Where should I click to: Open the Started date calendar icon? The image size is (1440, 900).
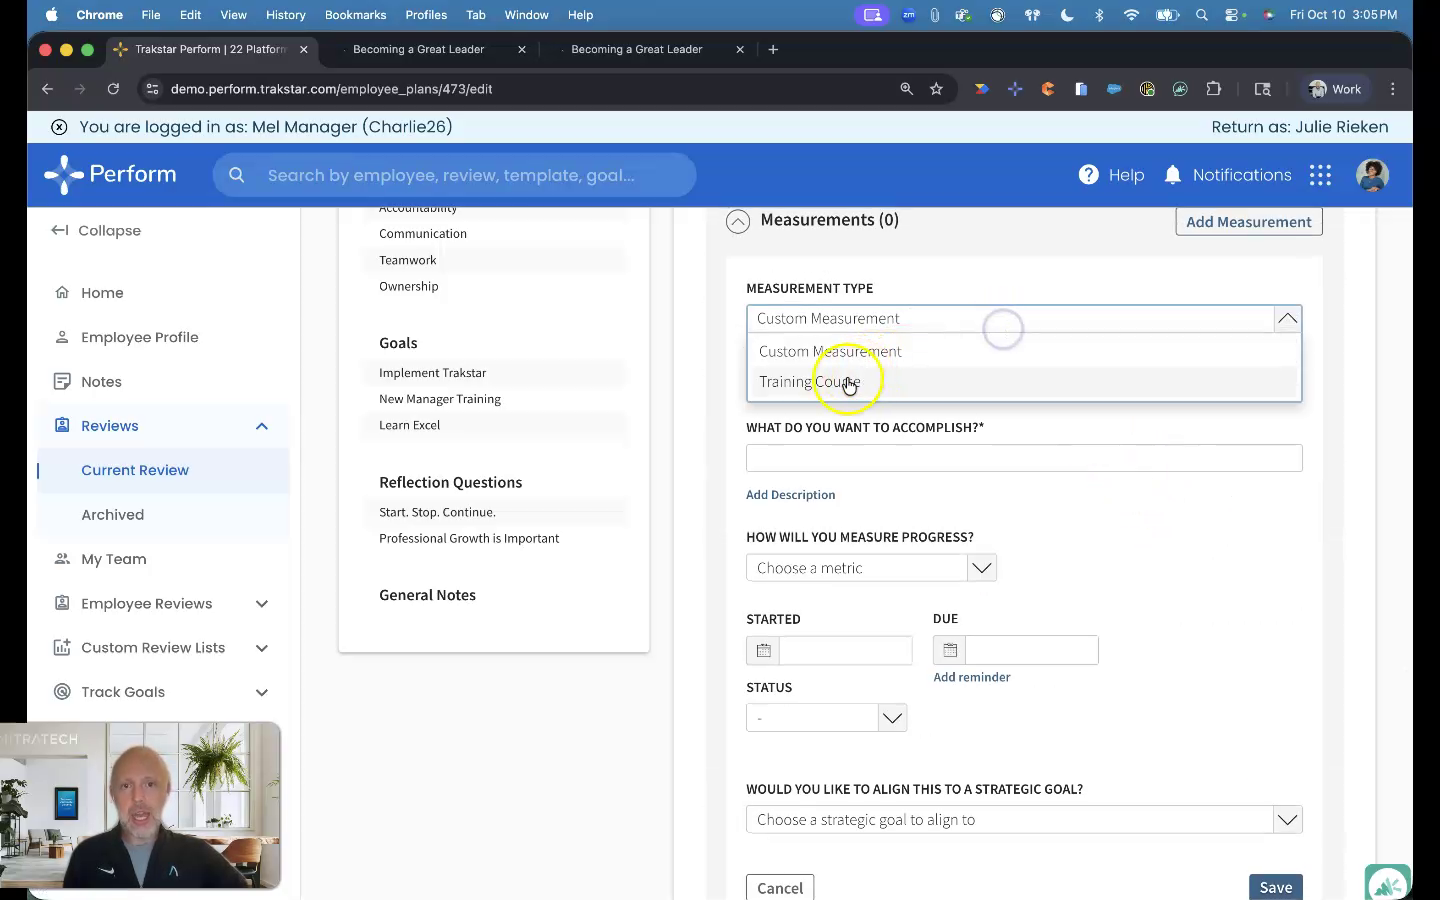[763, 650]
